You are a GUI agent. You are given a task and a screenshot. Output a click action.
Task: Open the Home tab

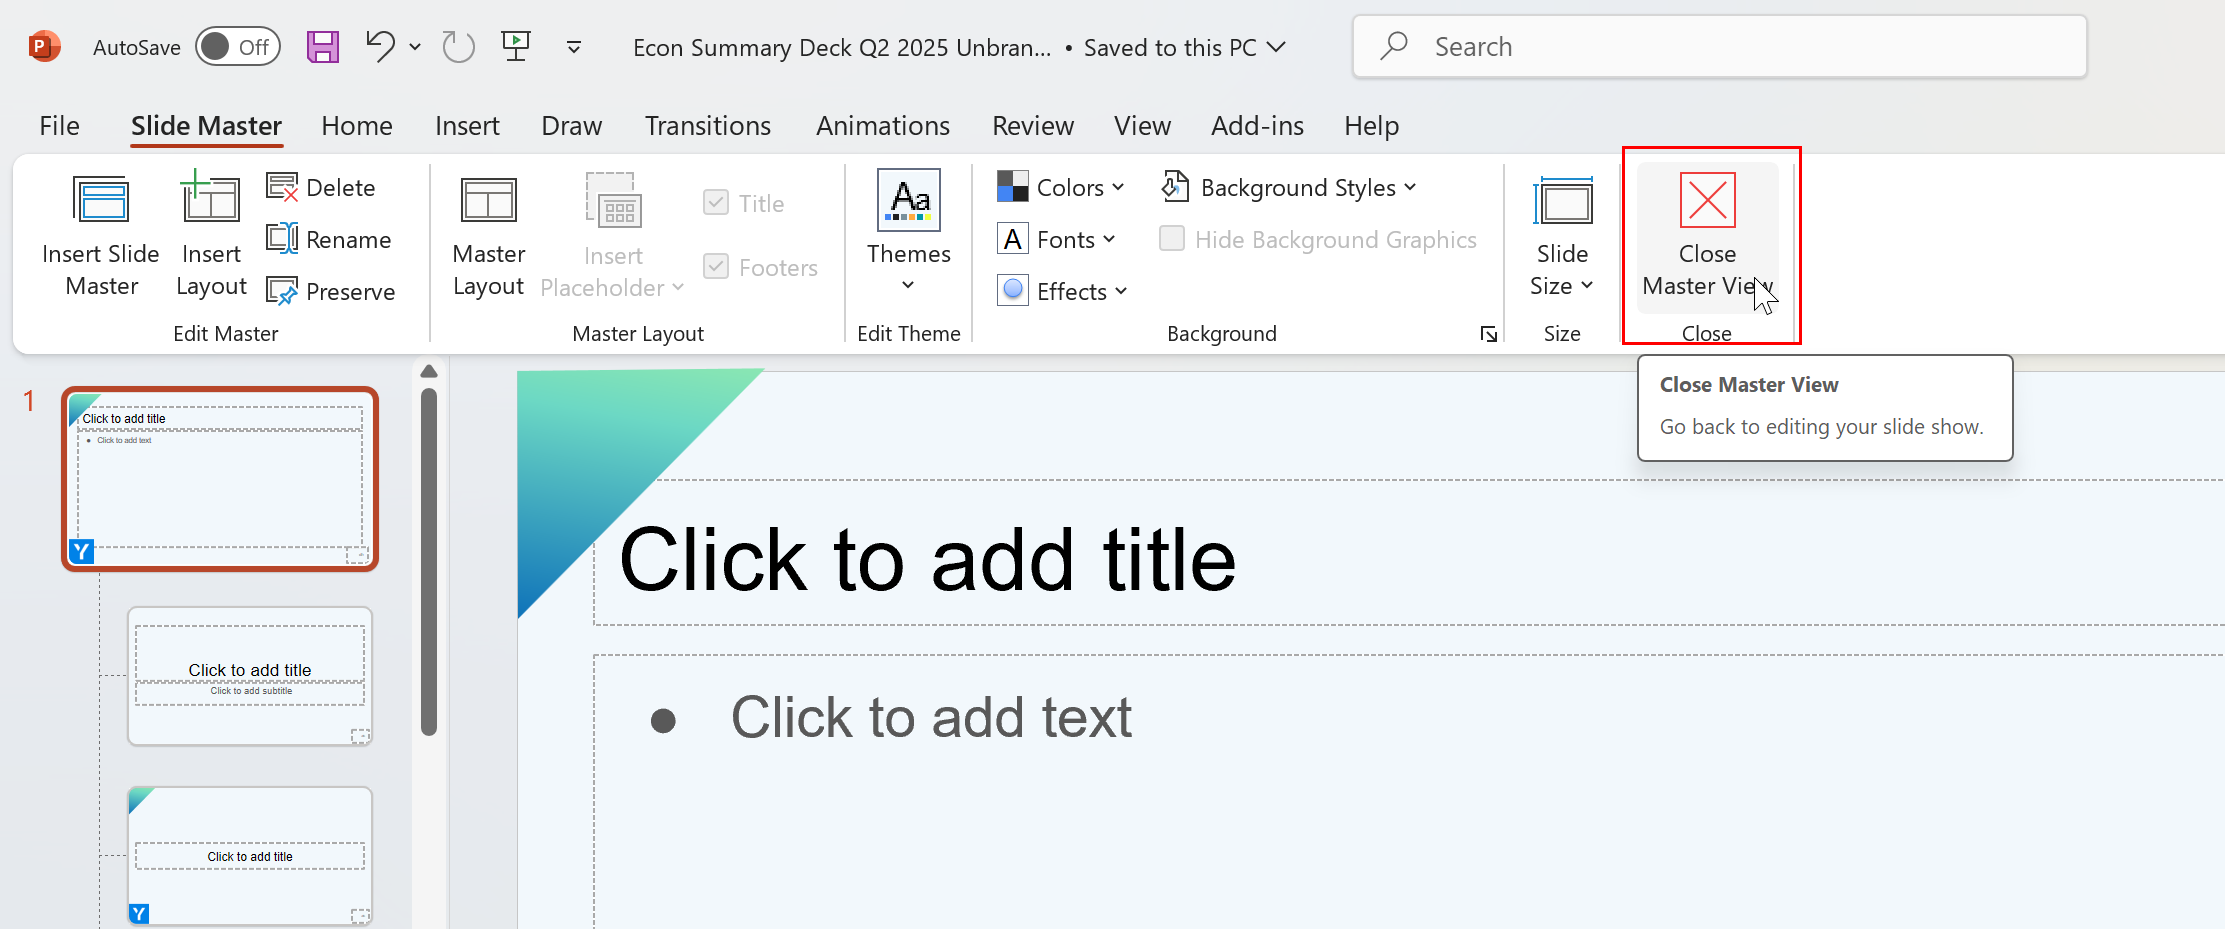[357, 126]
